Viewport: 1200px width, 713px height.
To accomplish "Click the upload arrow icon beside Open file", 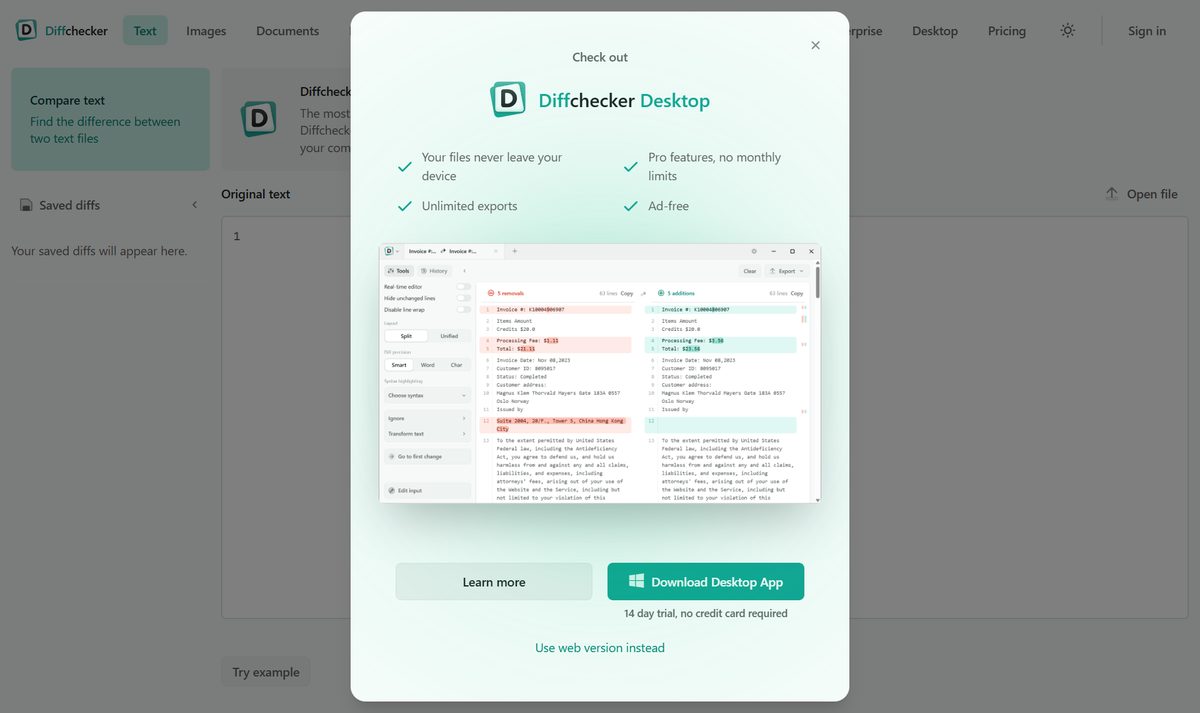I will (x=1112, y=194).
